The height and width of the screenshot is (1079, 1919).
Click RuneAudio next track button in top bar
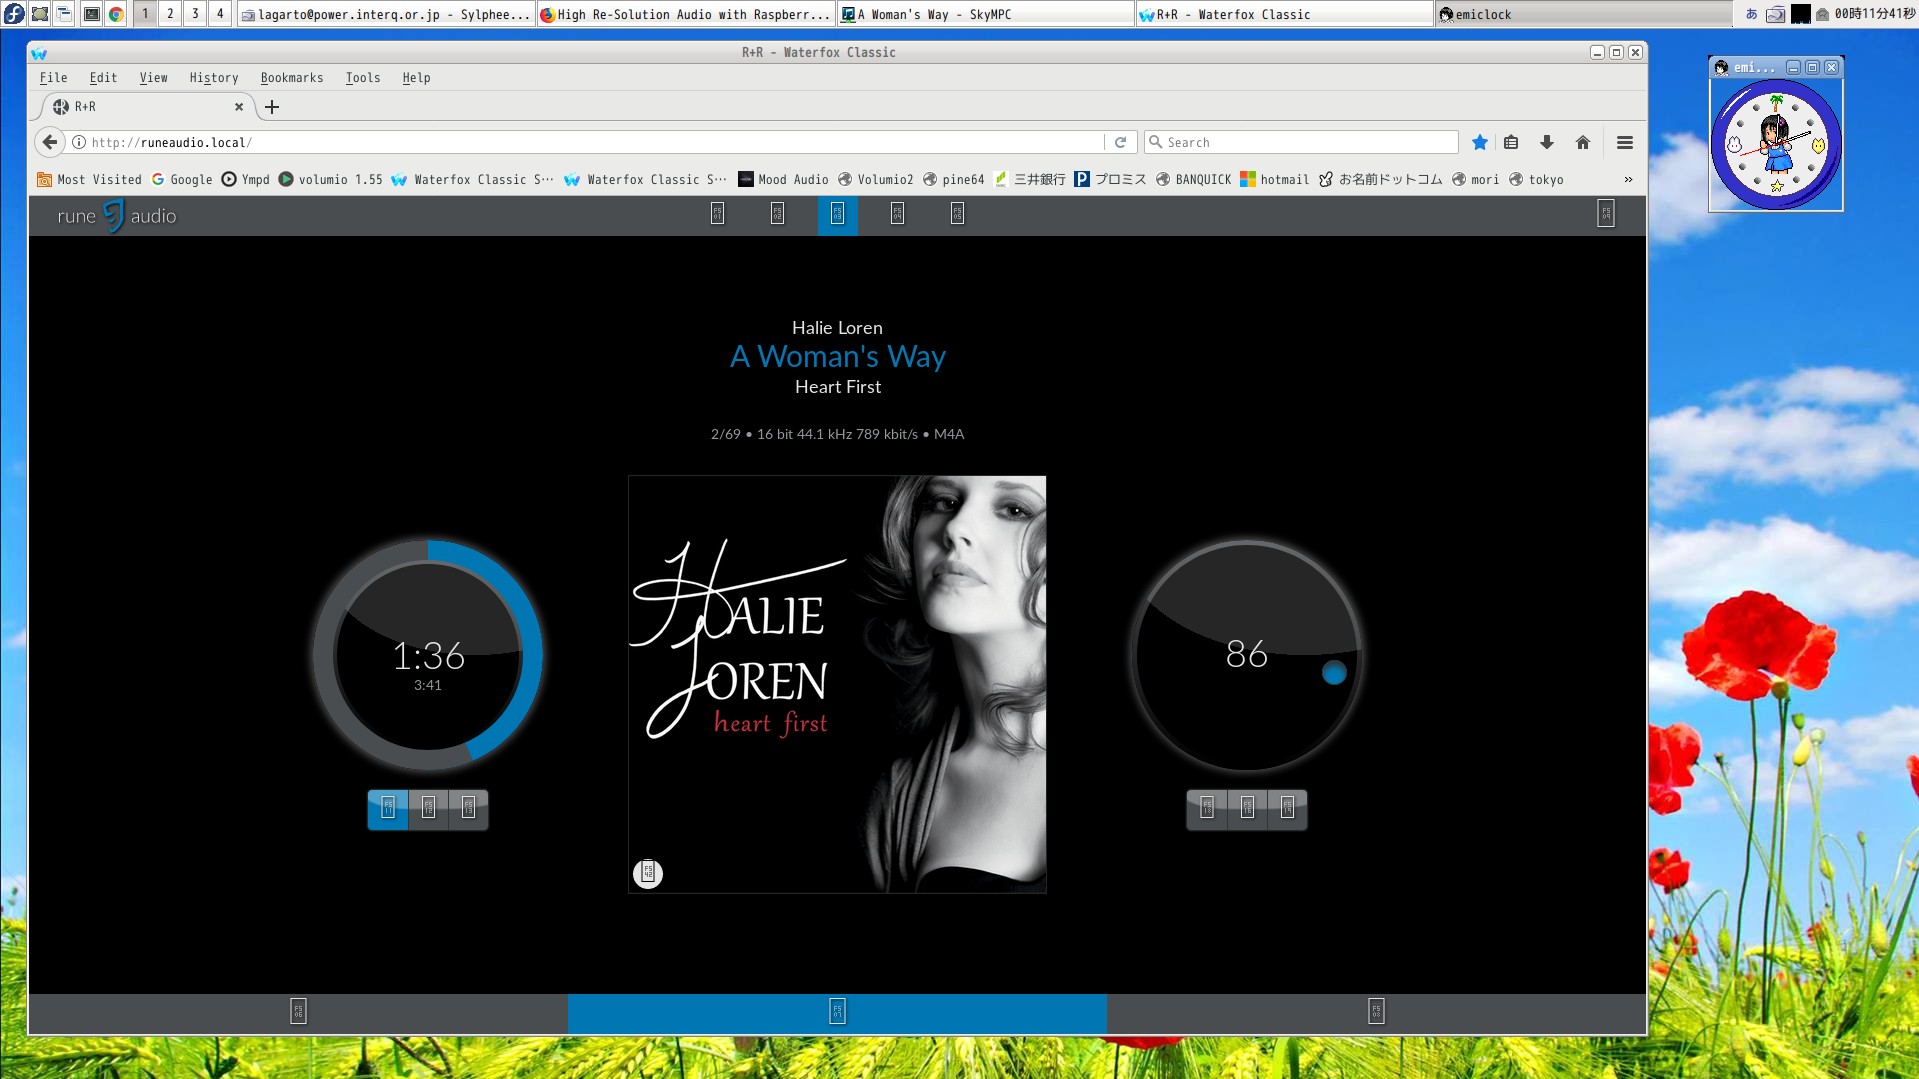pos(957,213)
